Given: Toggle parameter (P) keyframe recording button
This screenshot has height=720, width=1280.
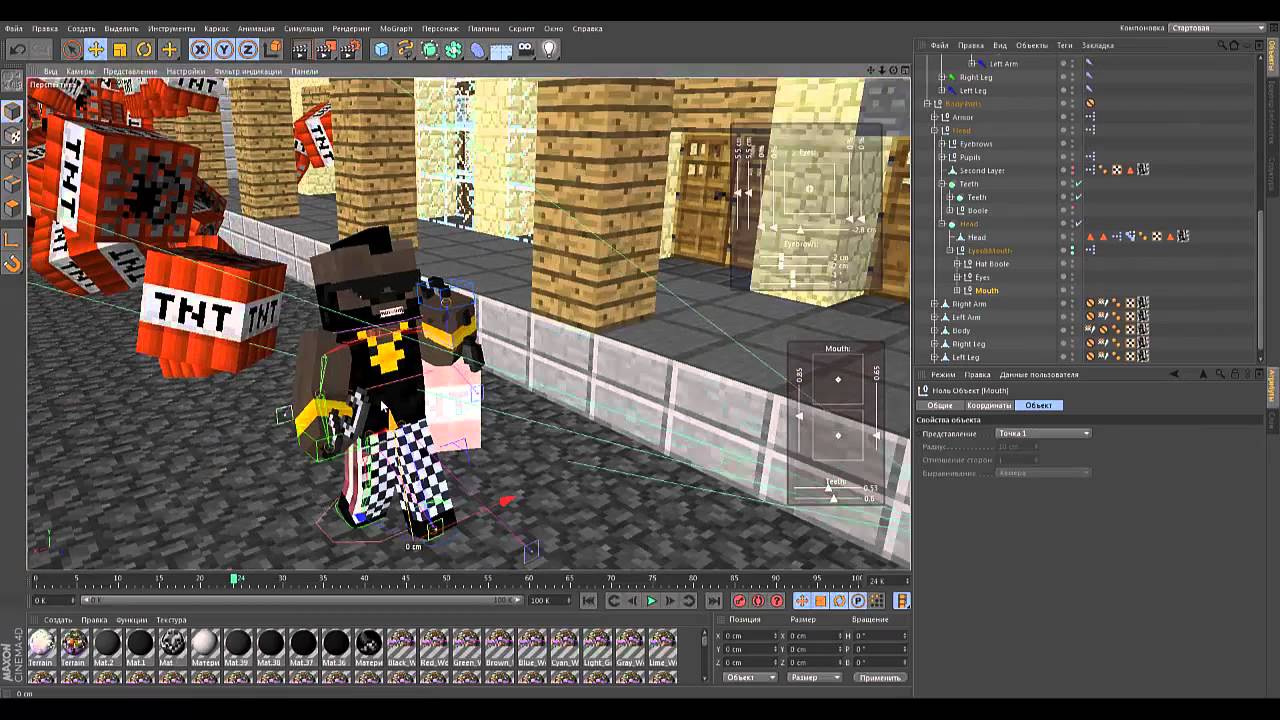Looking at the screenshot, I should point(858,601).
